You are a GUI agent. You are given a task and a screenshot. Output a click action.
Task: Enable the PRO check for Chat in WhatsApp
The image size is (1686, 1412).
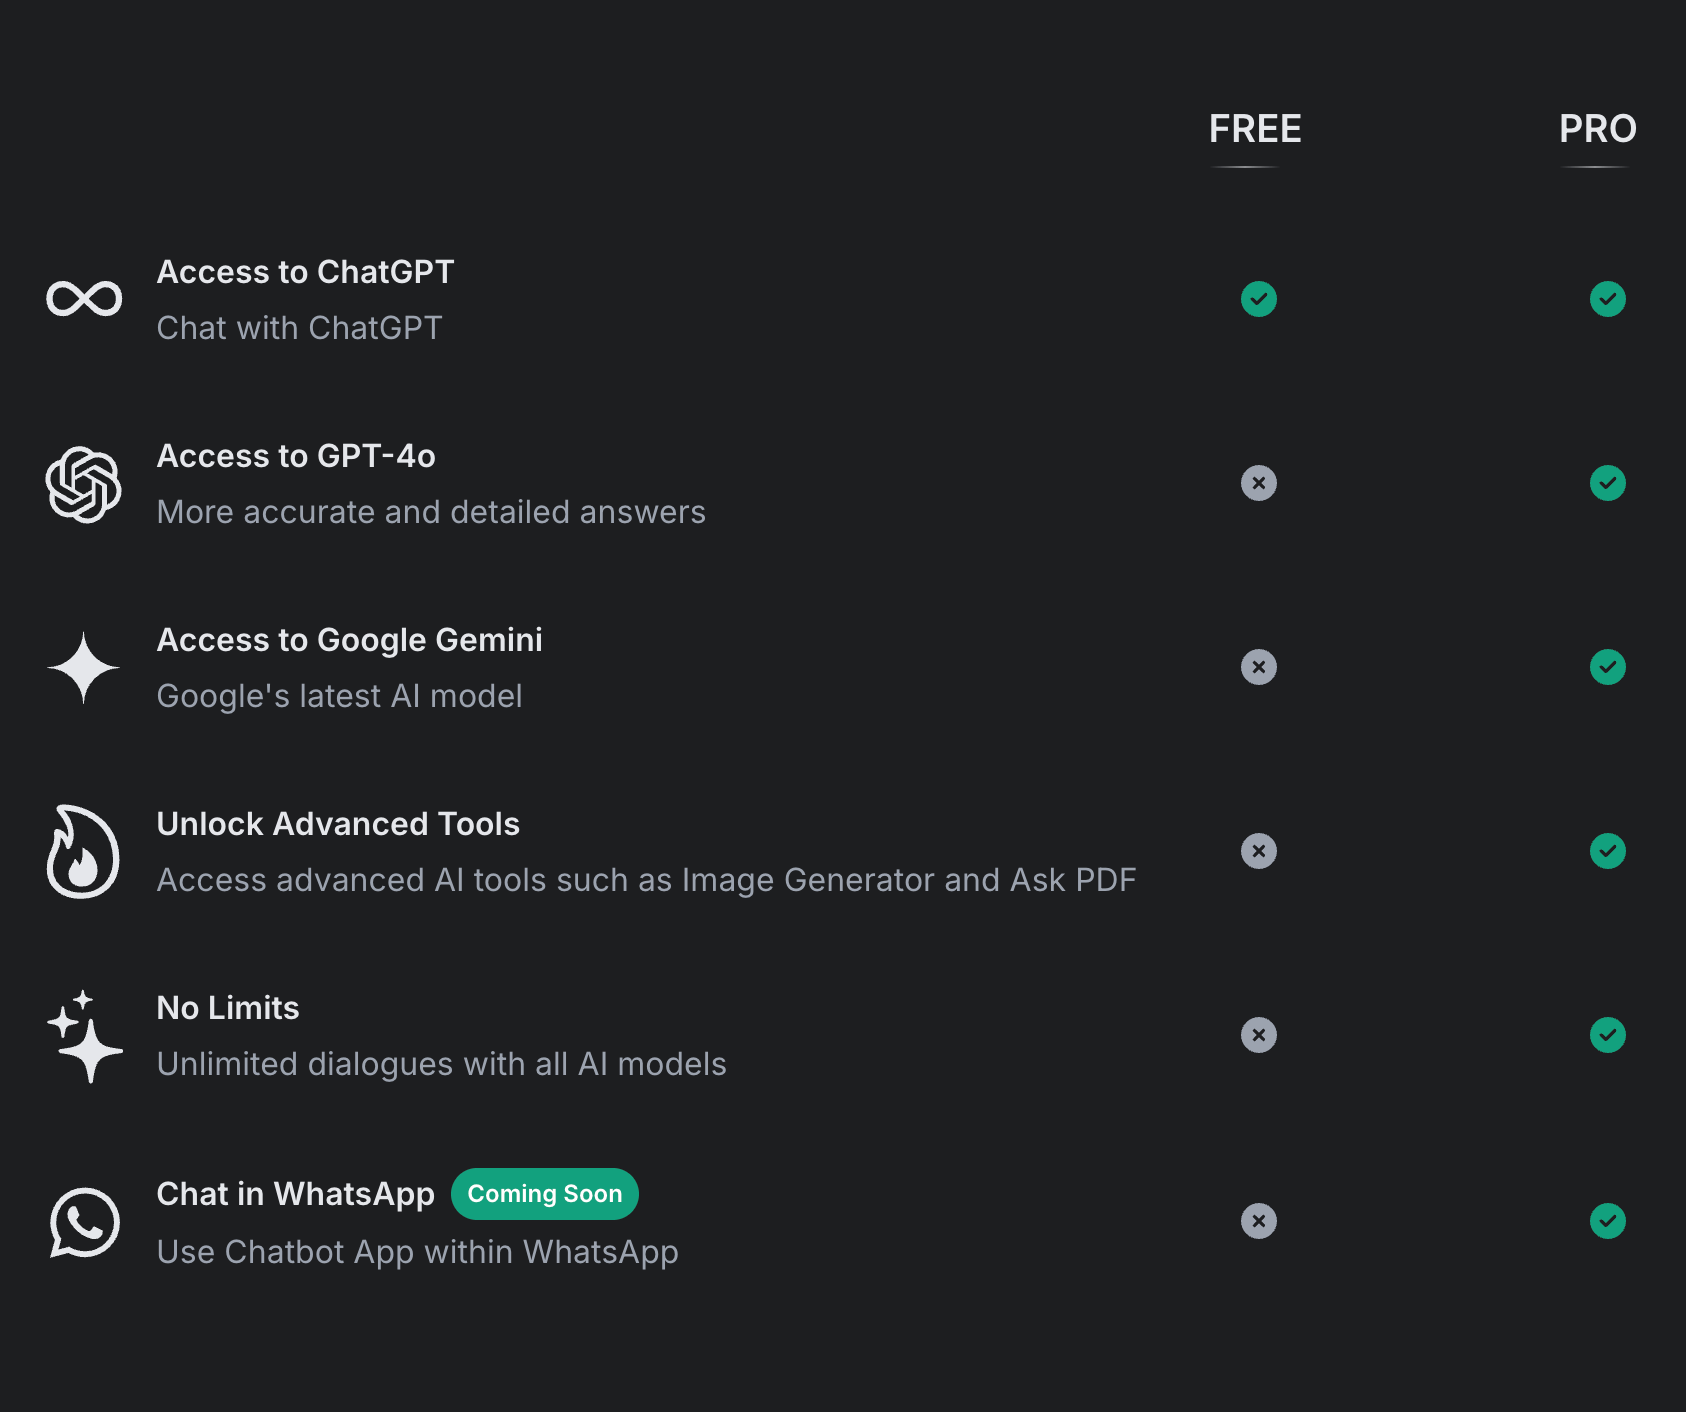[x=1608, y=1221]
